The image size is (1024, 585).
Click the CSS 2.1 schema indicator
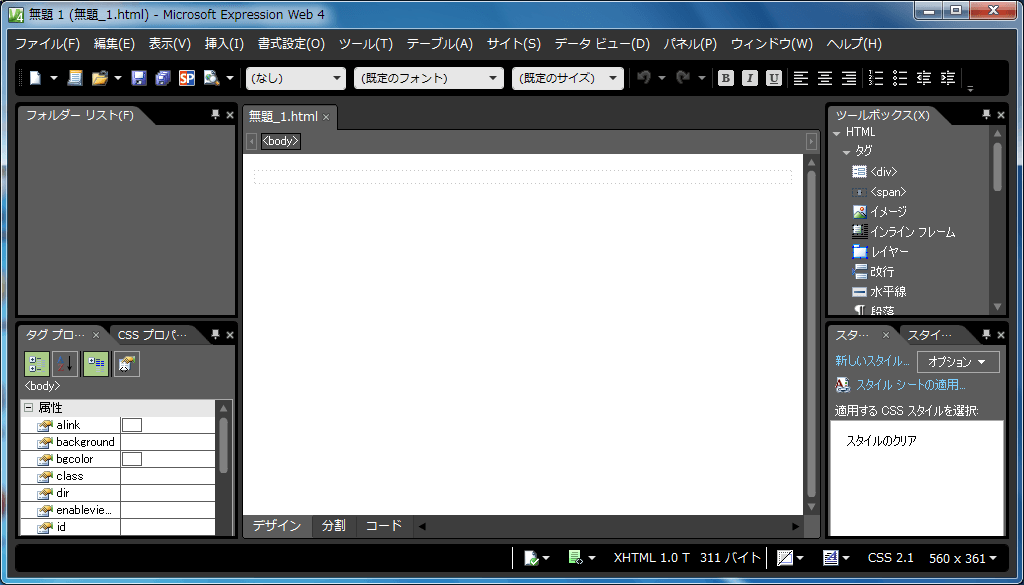[x=890, y=558]
